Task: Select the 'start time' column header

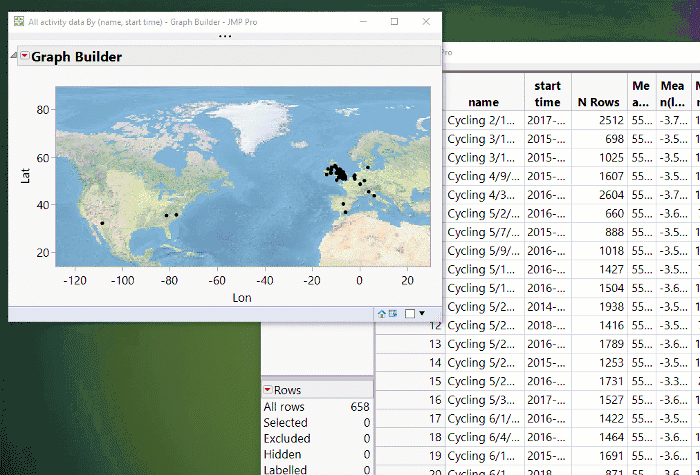Action: (547, 94)
